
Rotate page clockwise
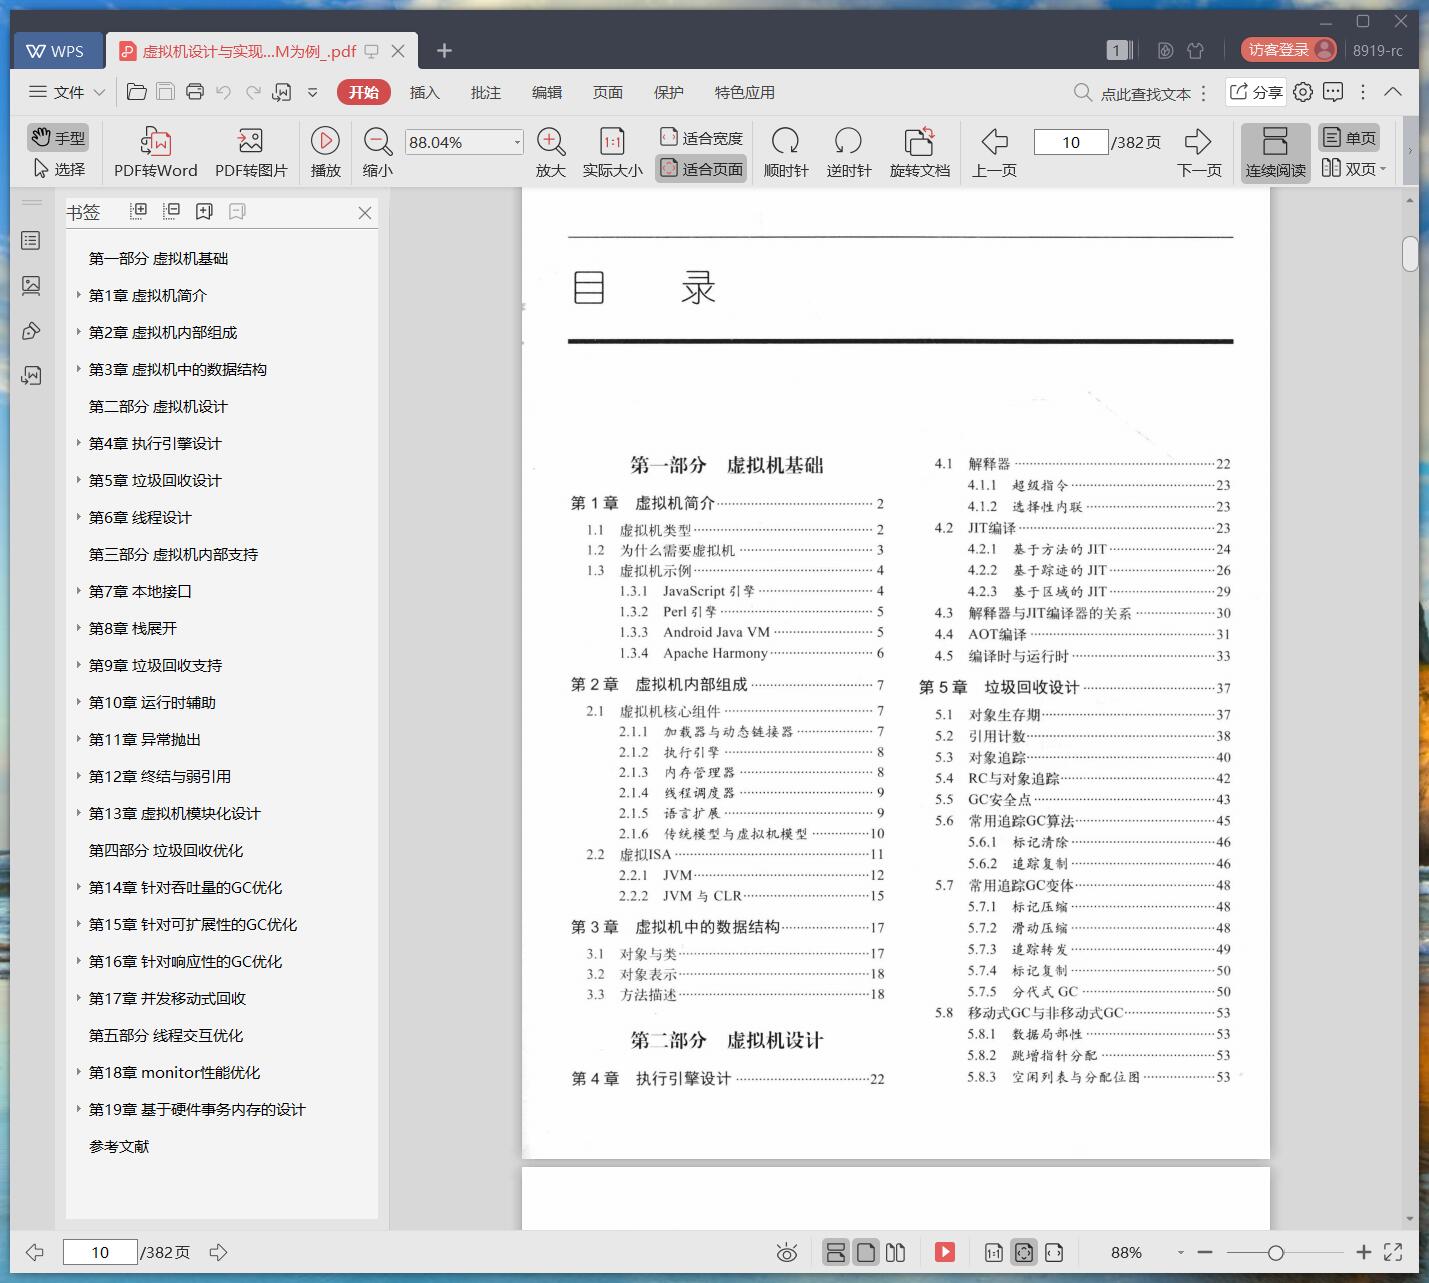[x=786, y=152]
